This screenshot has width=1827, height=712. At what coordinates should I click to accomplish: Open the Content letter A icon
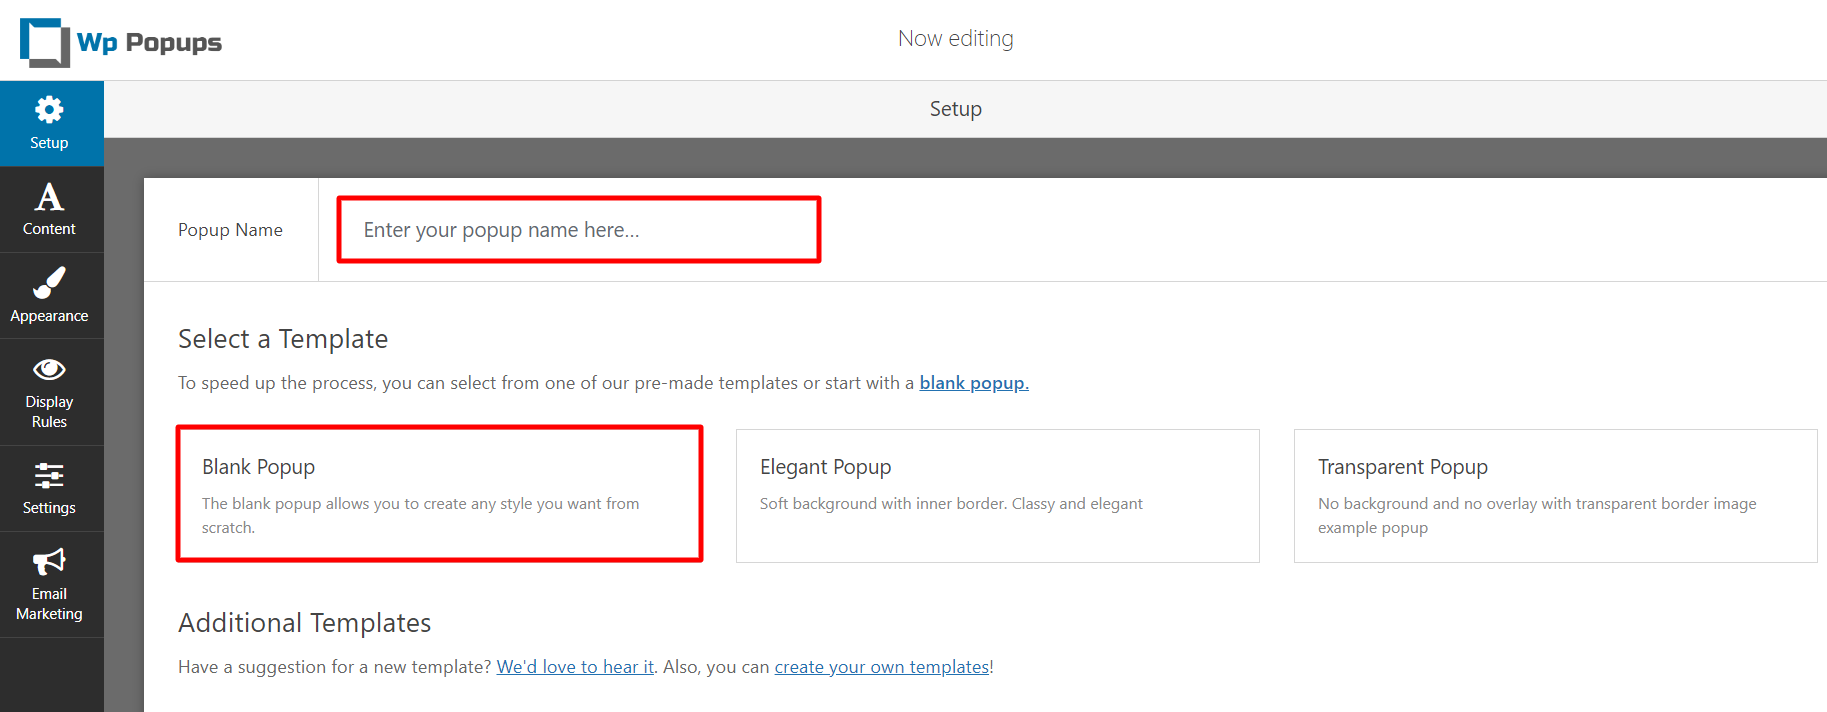click(x=49, y=196)
